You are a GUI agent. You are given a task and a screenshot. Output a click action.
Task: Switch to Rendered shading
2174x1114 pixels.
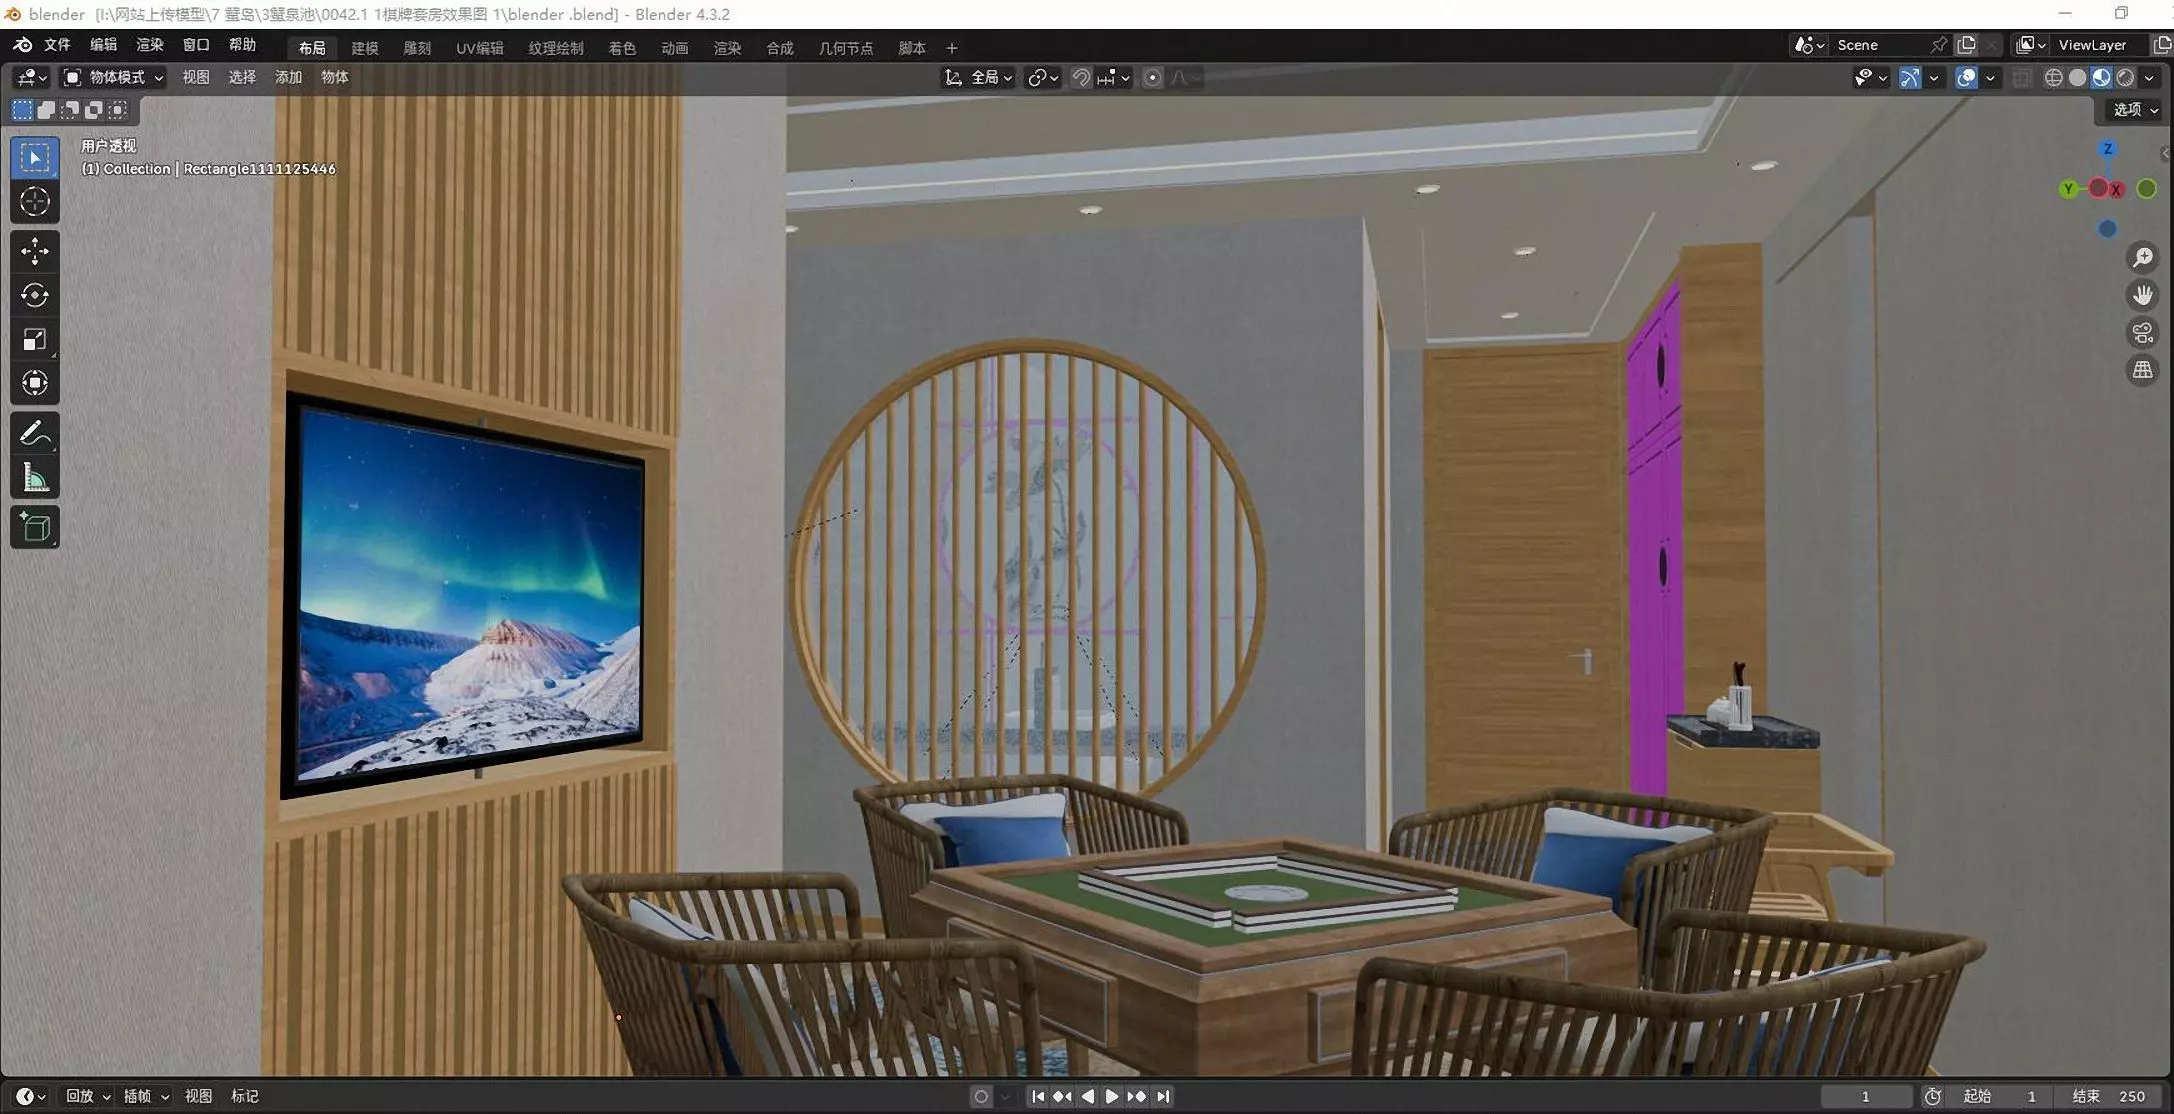pos(2125,78)
